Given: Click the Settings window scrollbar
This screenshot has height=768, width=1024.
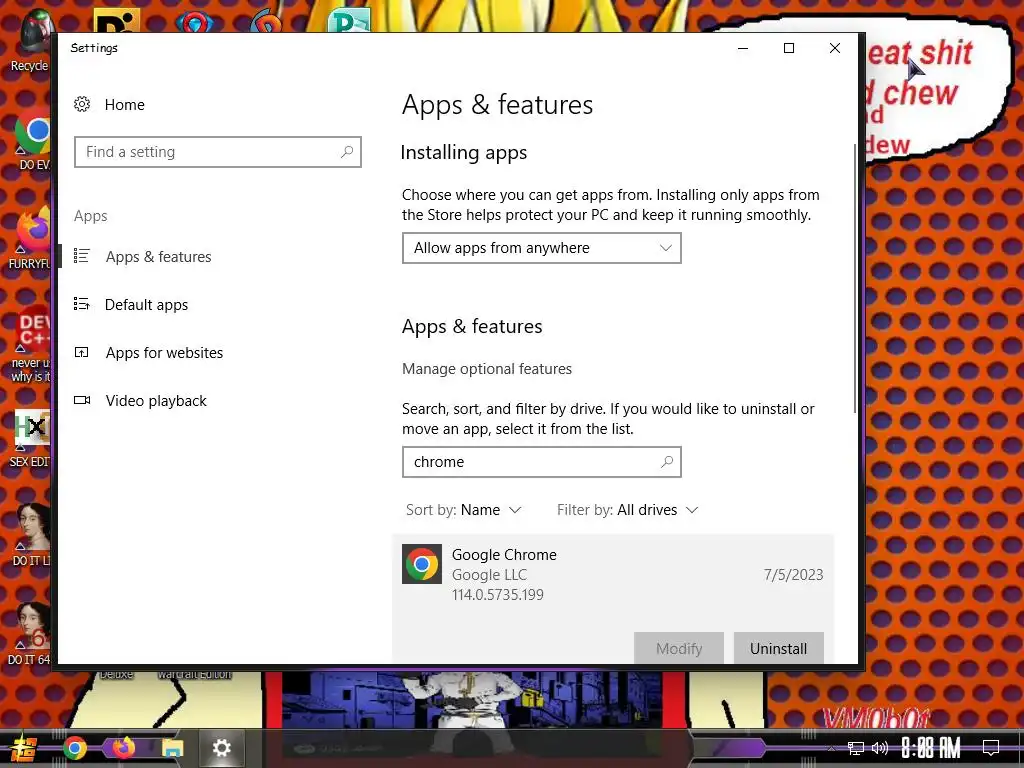Looking at the screenshot, I should [854, 278].
